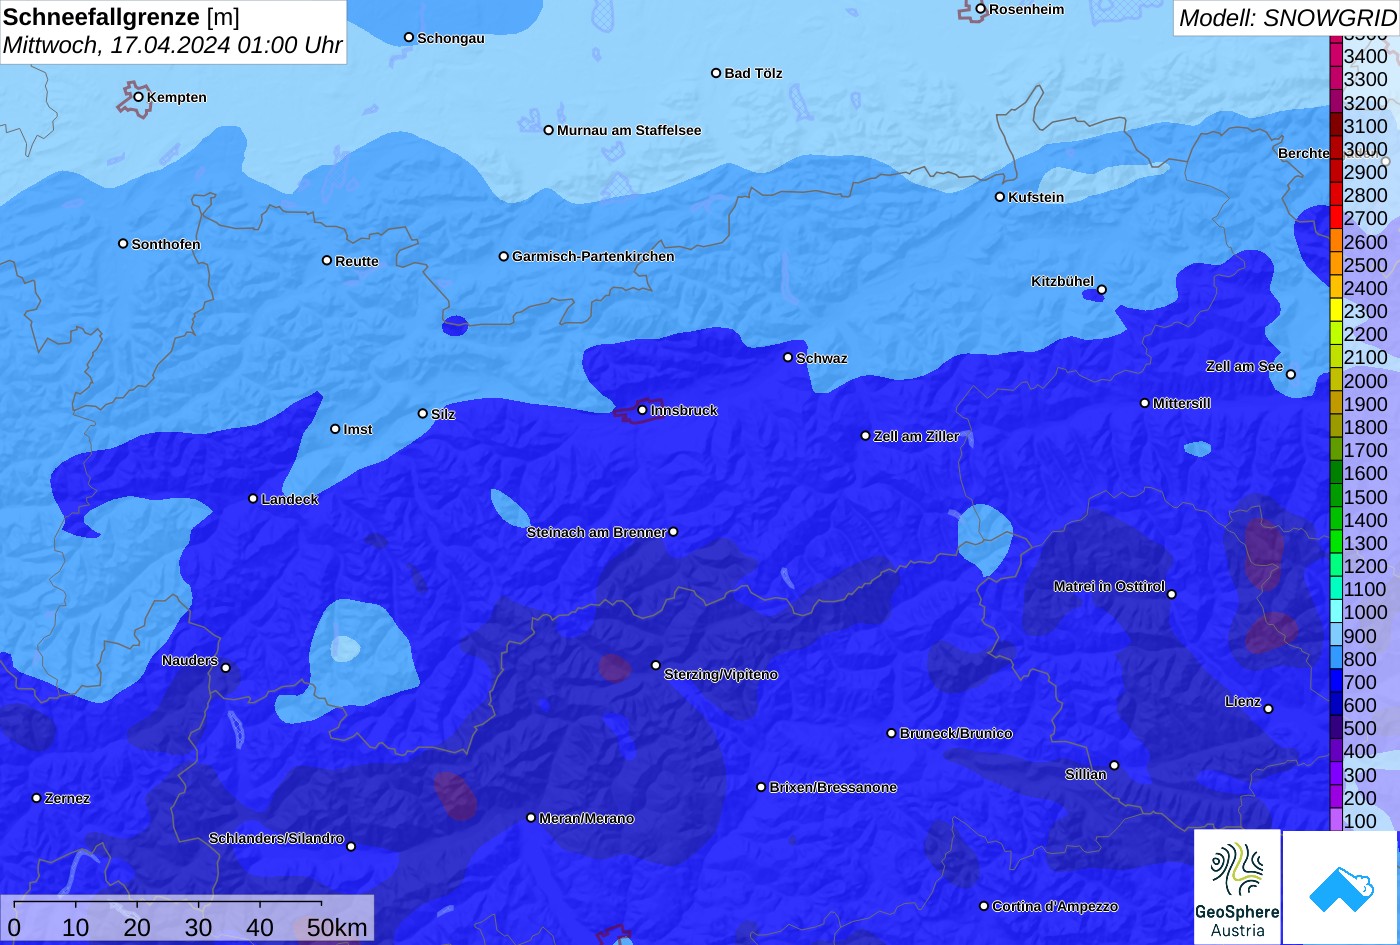Click the Lienz location dot
1400x945 pixels.
1268,709
